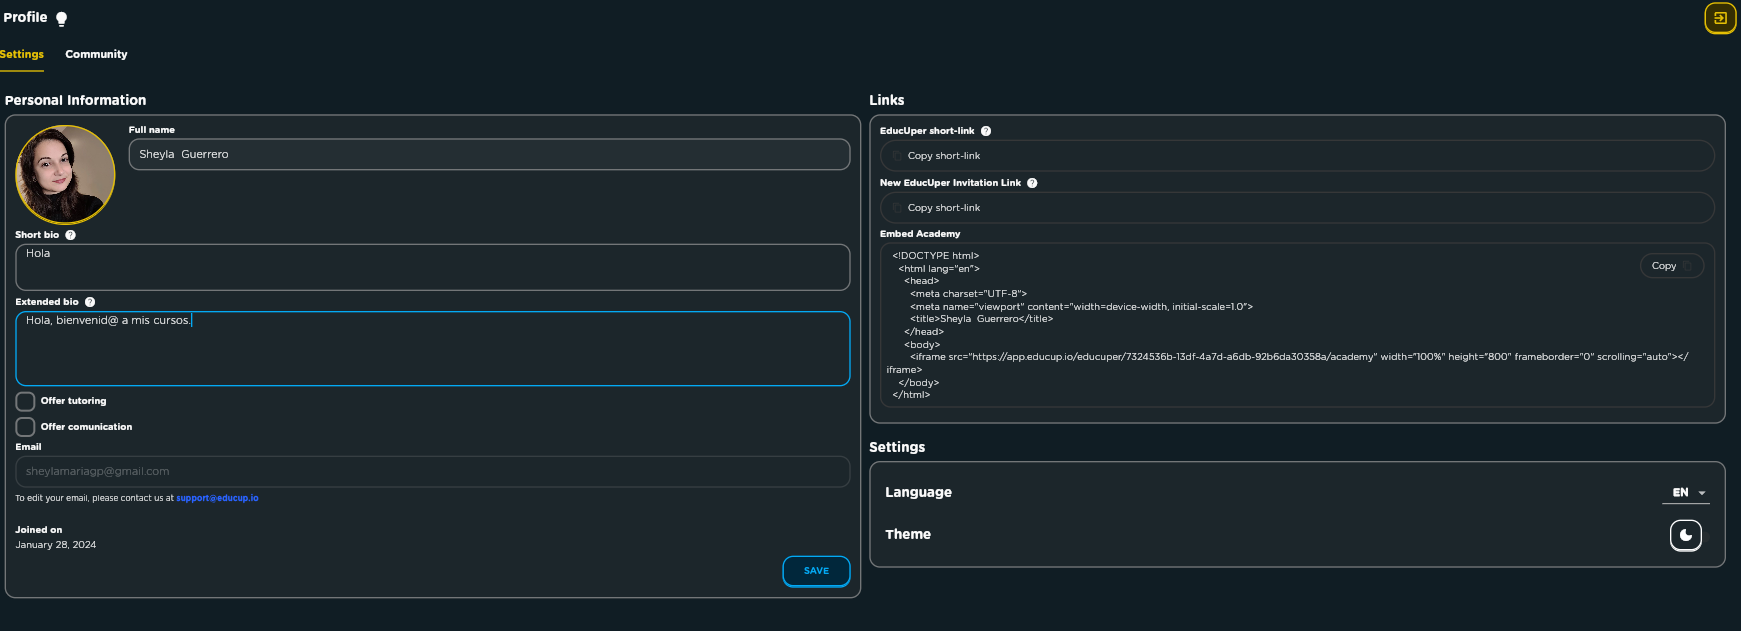Open the help icon beside Short bio
Screen dimensions: 1741x631
tap(70, 235)
